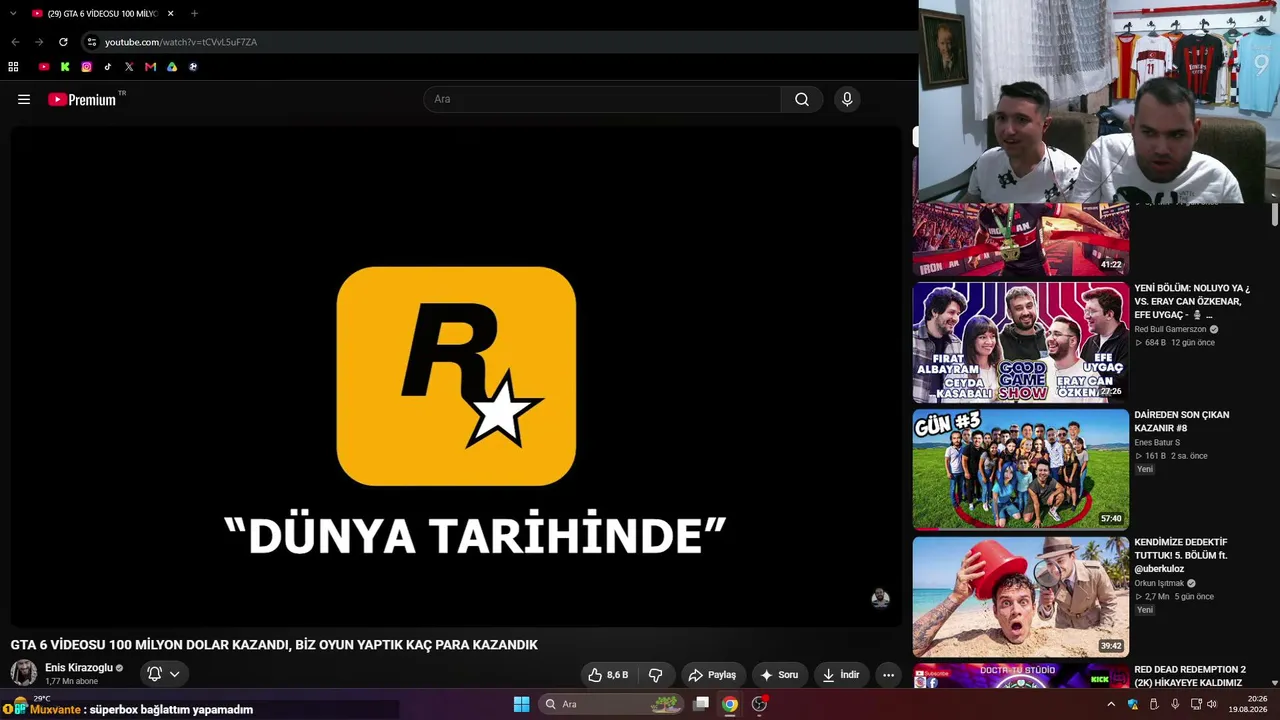This screenshot has height=720, width=1280.
Task: Open the network tray icon
Action: 1195,704
